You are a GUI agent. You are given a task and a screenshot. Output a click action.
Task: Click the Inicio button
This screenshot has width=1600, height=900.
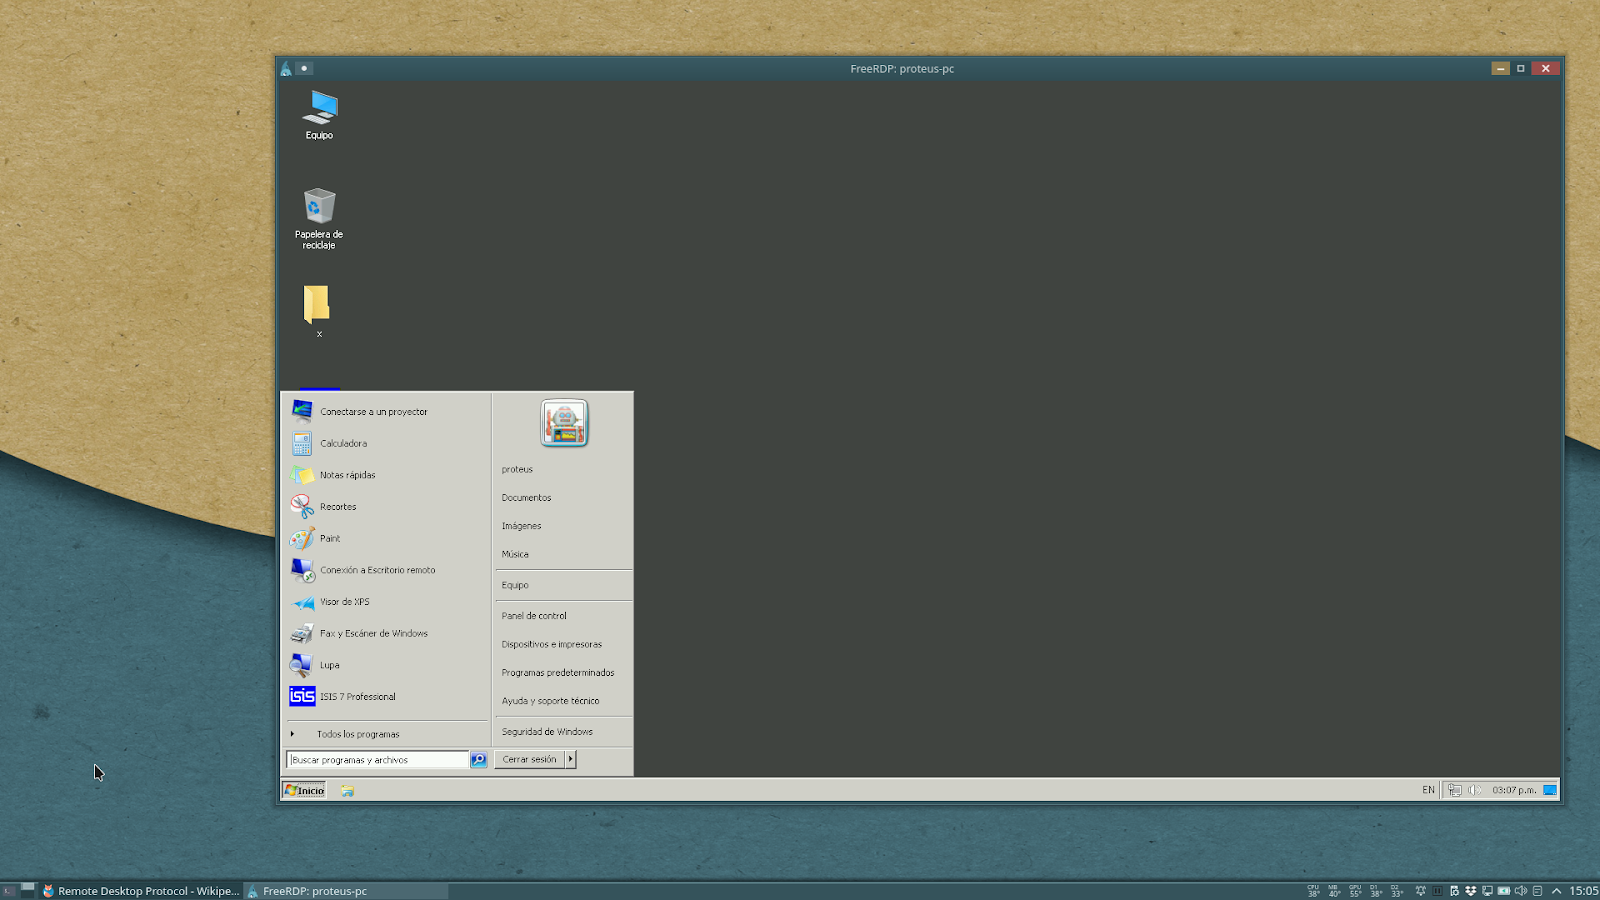303,790
